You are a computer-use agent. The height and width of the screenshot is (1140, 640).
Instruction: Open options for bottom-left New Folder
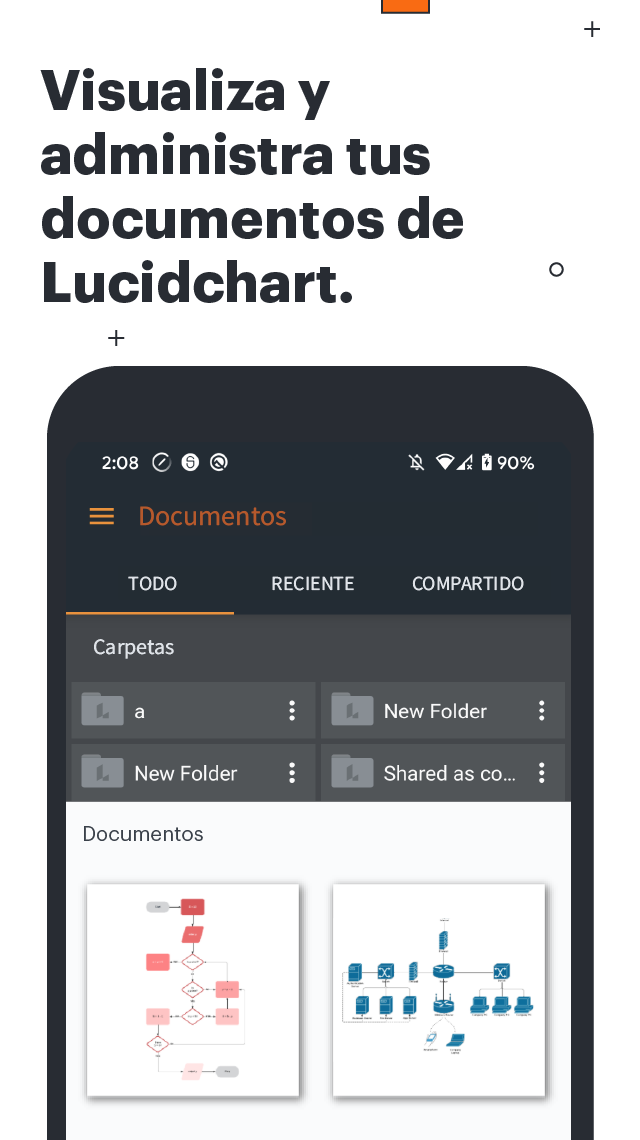click(x=292, y=773)
